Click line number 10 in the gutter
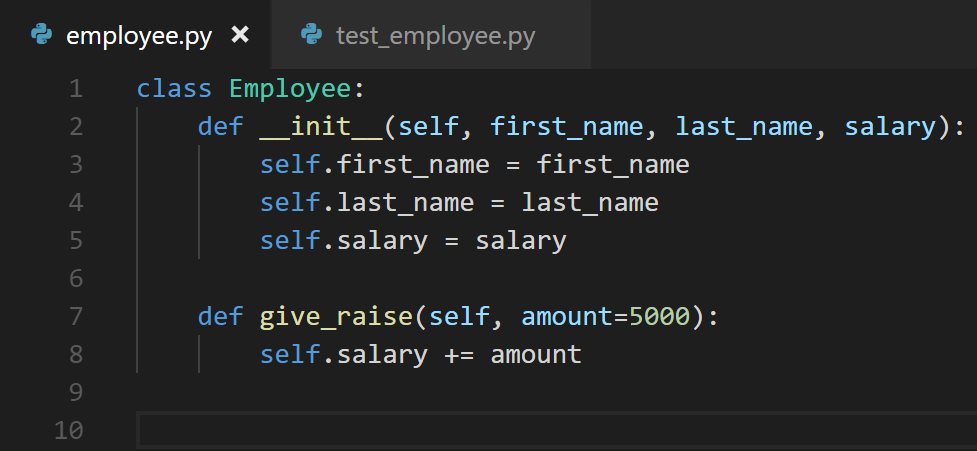977x451 pixels. coord(69,430)
